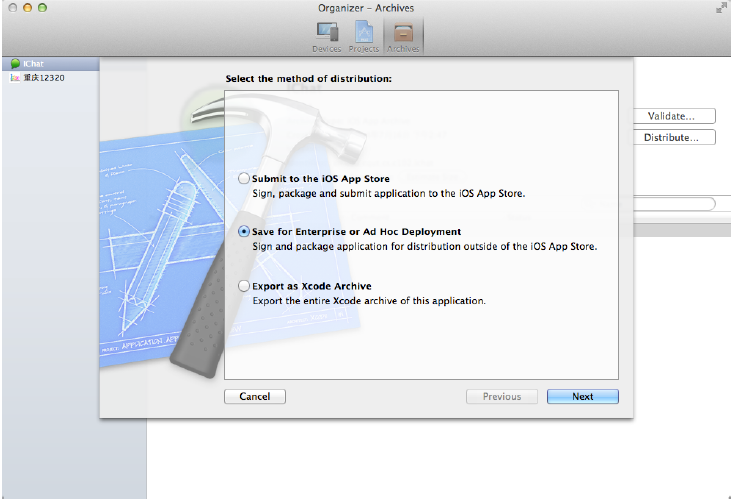Open the Devices section in the toolbar
This screenshot has width=731, height=499.
(327, 36)
